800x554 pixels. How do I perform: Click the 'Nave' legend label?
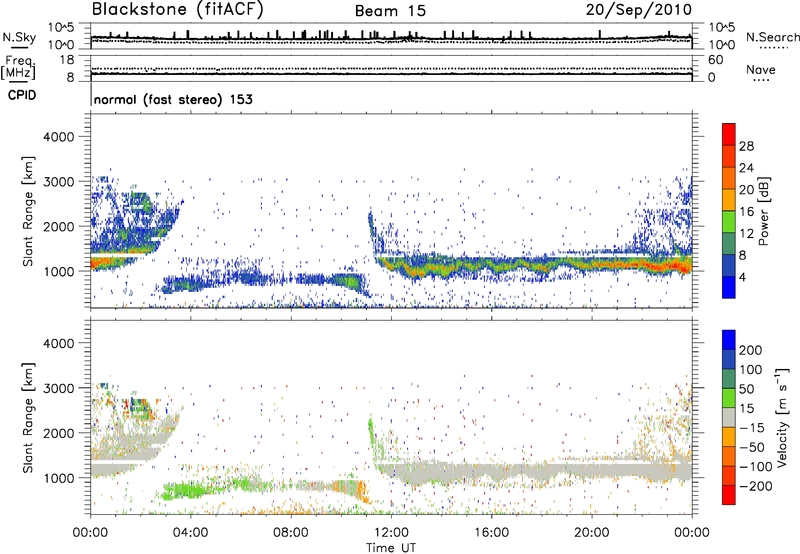[x=761, y=70]
